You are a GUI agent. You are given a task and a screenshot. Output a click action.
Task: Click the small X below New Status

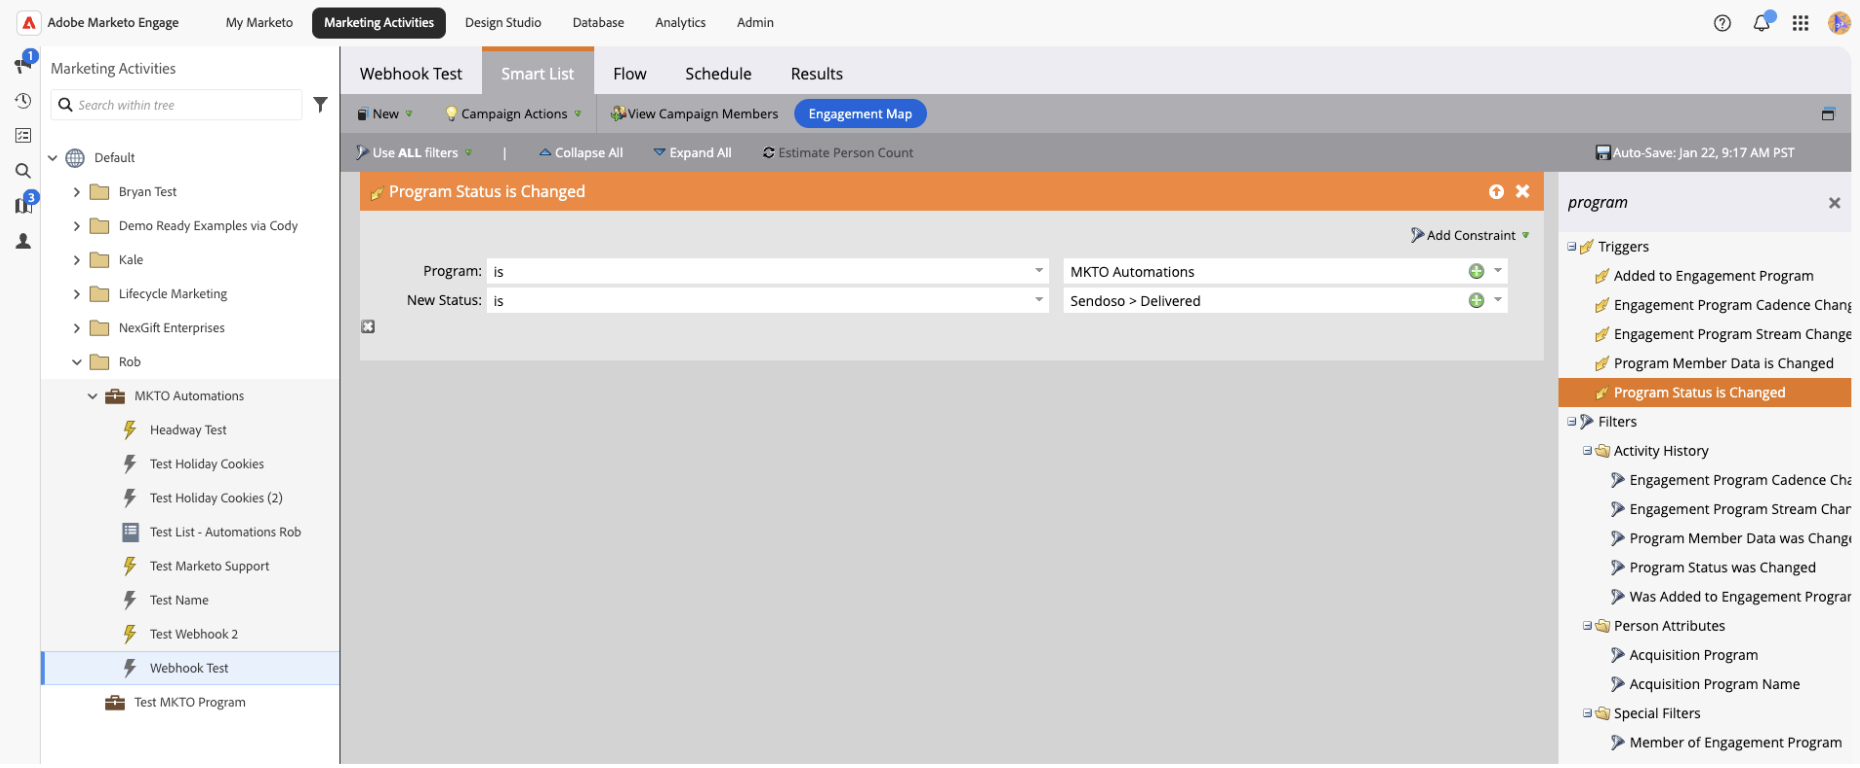click(368, 327)
